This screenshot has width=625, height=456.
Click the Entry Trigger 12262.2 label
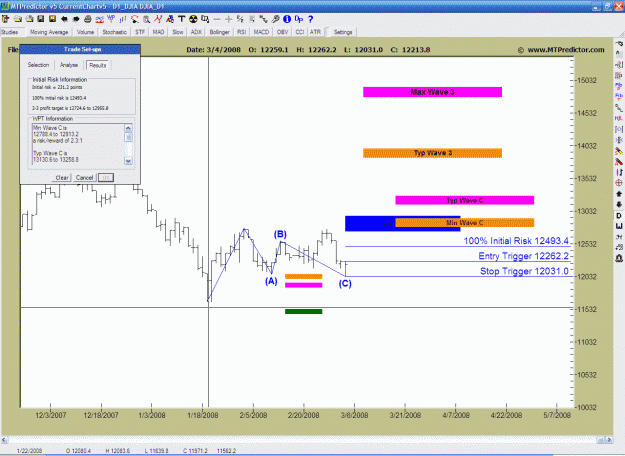click(524, 256)
